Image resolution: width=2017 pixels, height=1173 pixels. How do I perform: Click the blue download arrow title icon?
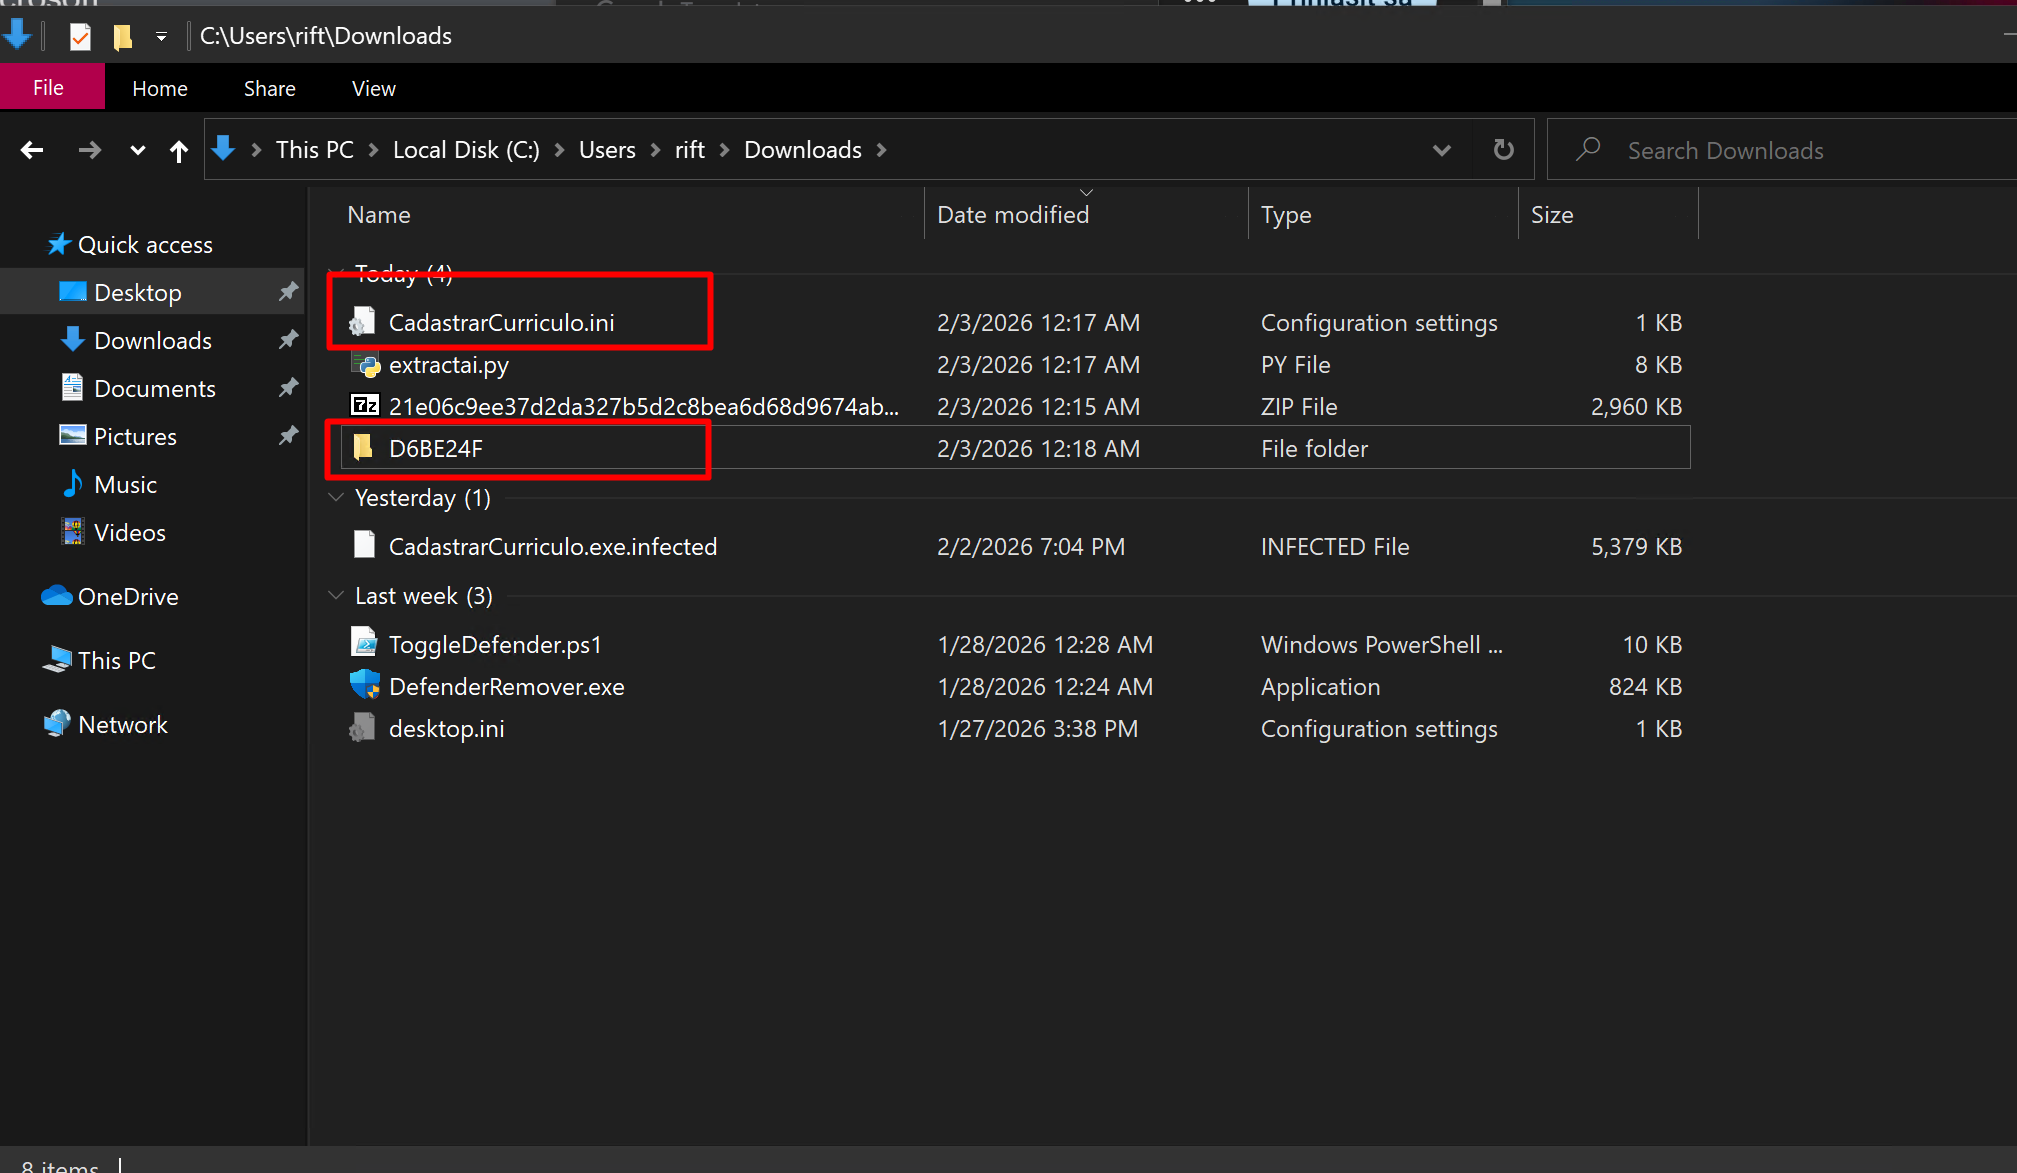[17, 33]
